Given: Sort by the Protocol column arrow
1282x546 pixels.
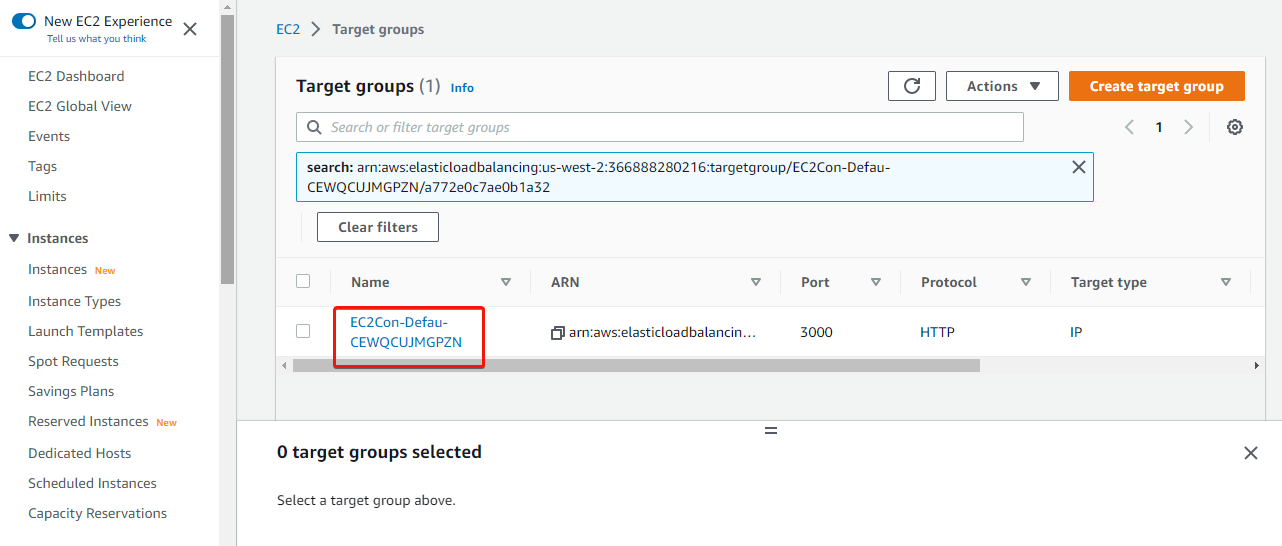Looking at the screenshot, I should click(x=1026, y=282).
